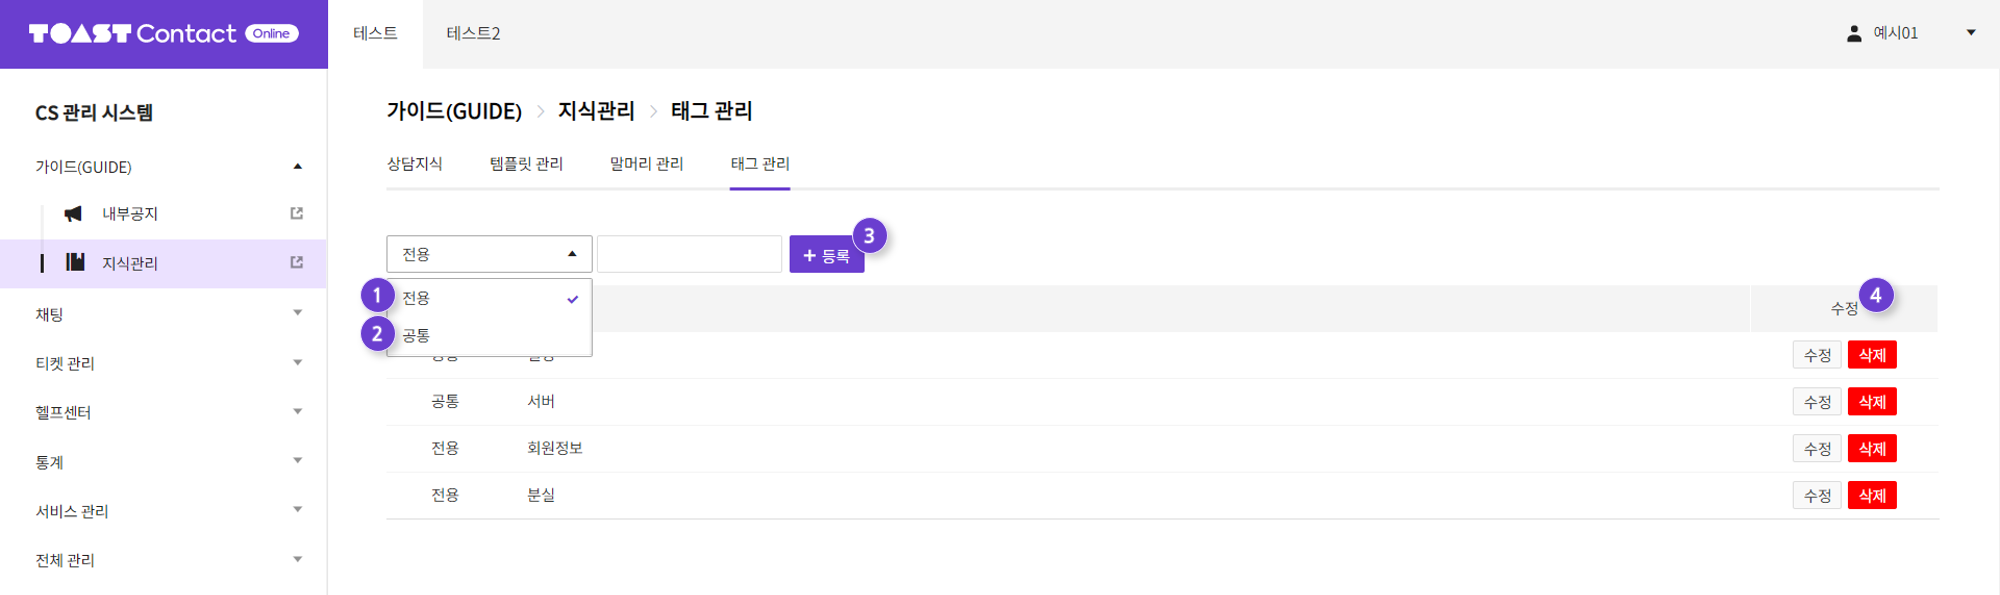Click the megaphone icon beside 내부공지

pos(73,214)
